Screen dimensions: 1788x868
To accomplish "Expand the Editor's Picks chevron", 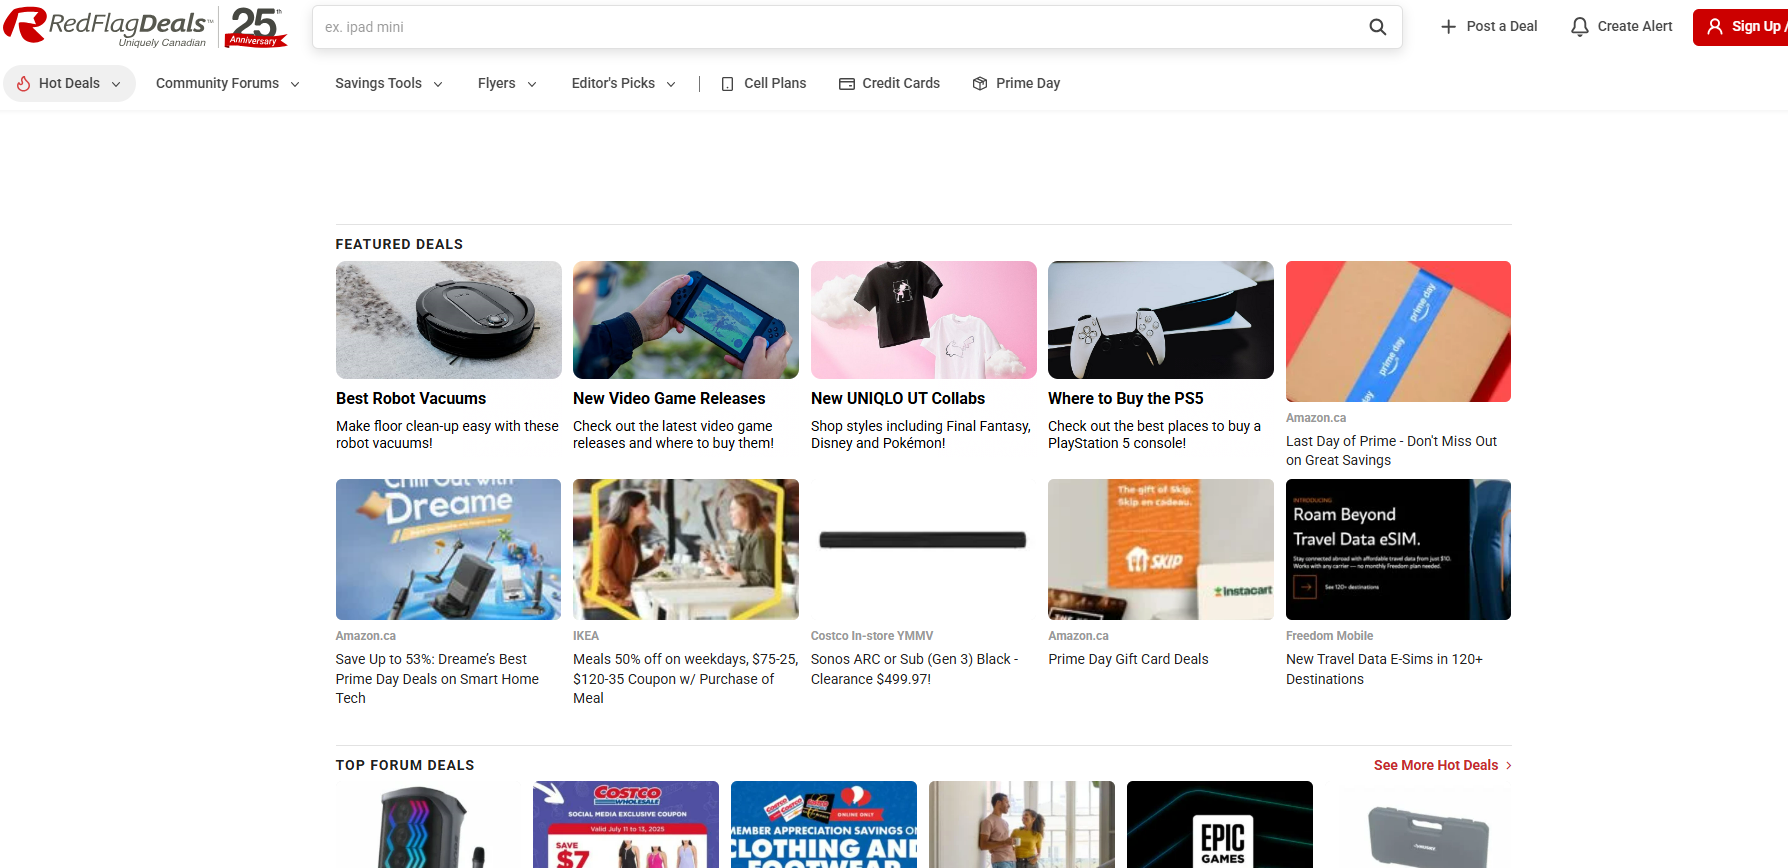I will 671,84.
